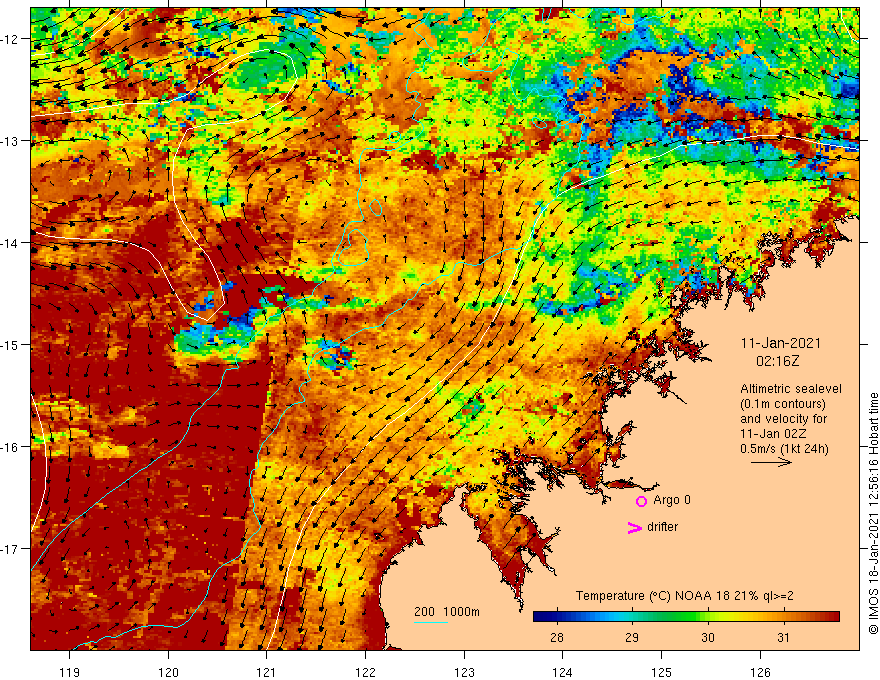
Task: Select the '02:16Z' time text
Action: coord(777,361)
